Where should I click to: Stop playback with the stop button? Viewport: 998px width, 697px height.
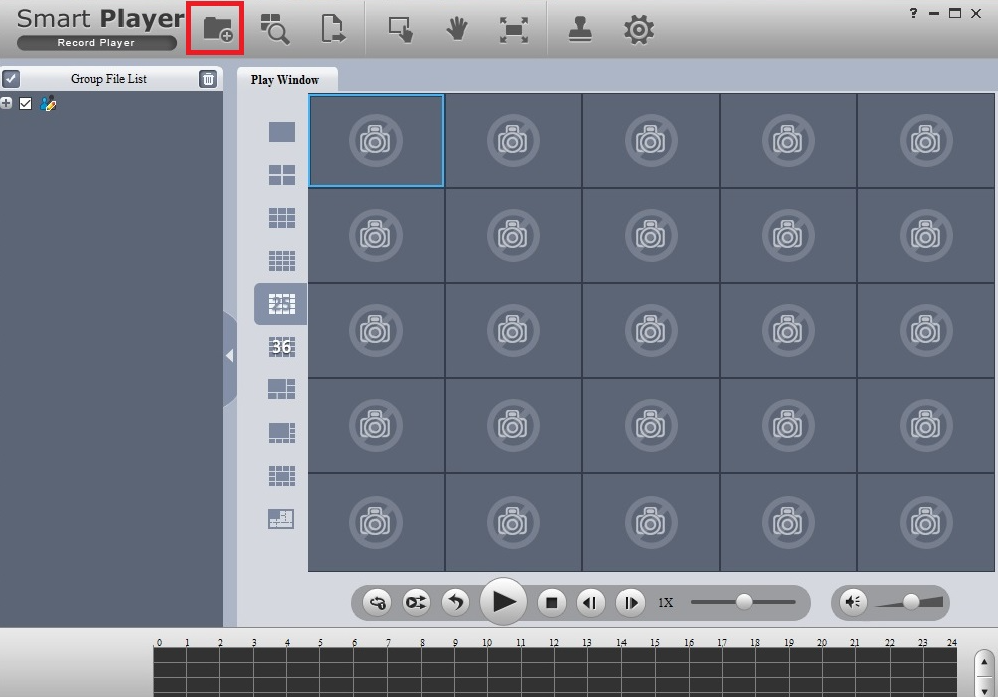coord(552,602)
